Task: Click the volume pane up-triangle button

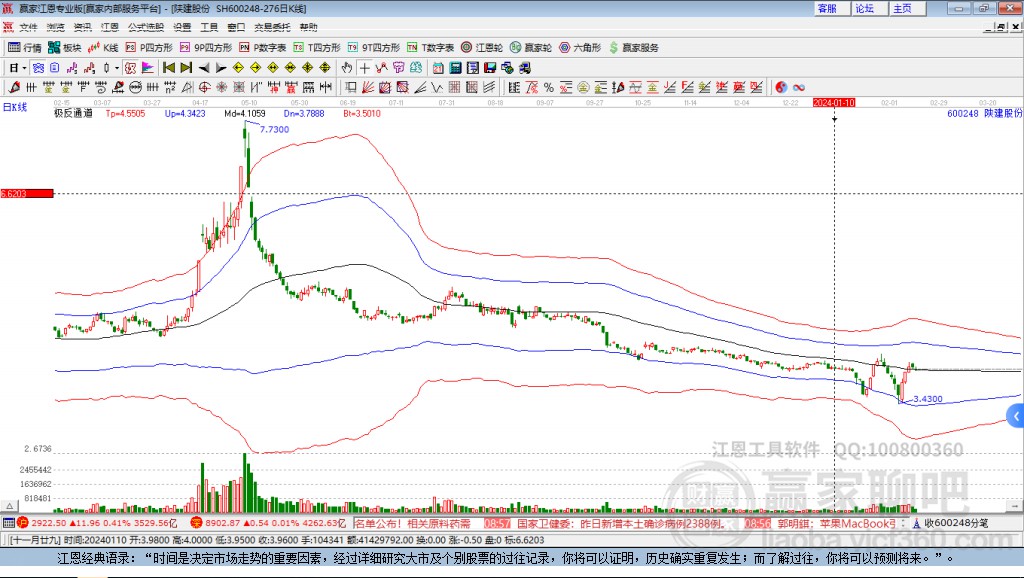Action: (x=9, y=506)
